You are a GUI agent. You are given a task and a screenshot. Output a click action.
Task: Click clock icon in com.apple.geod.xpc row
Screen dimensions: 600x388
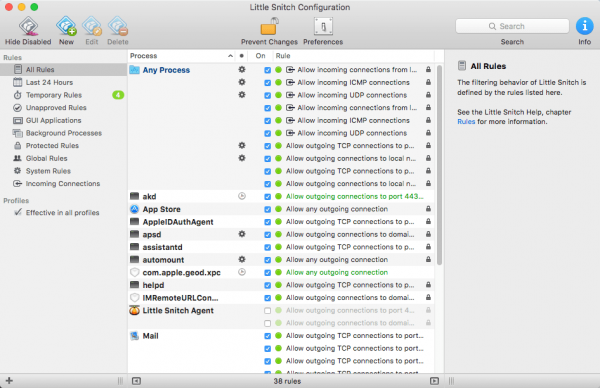pyautogui.click(x=242, y=272)
